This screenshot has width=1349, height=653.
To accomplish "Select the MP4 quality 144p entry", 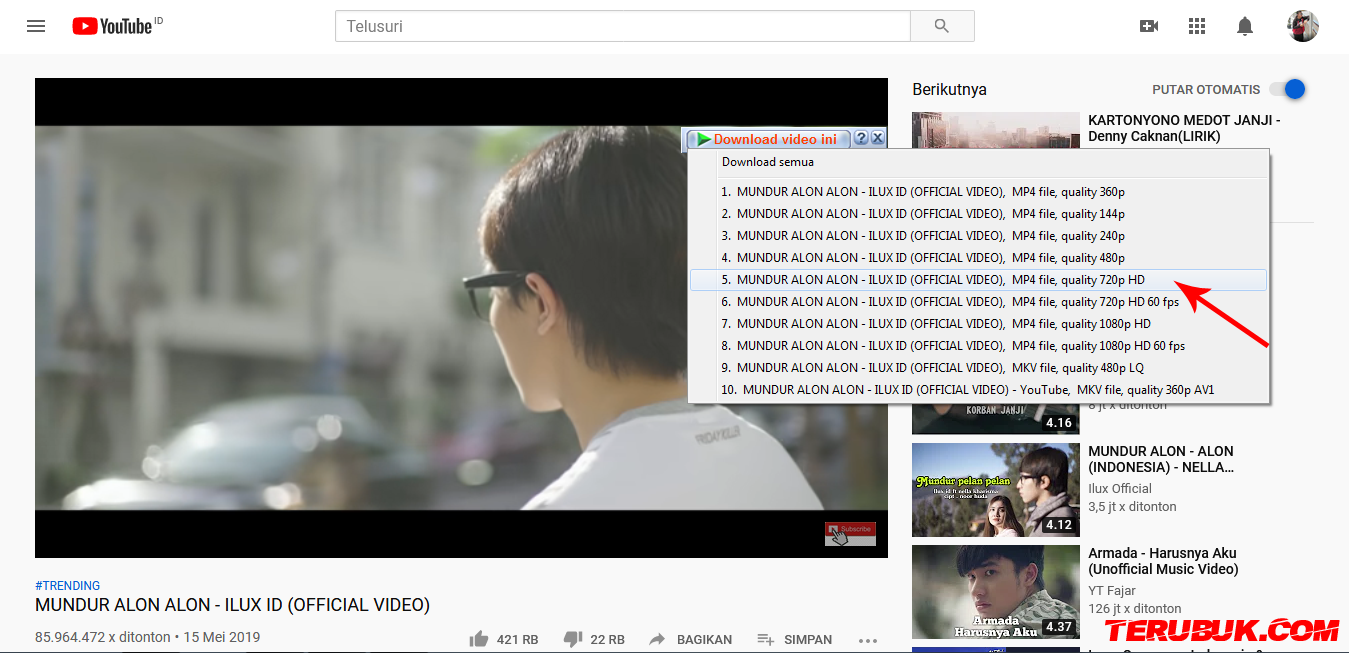I will (978, 214).
